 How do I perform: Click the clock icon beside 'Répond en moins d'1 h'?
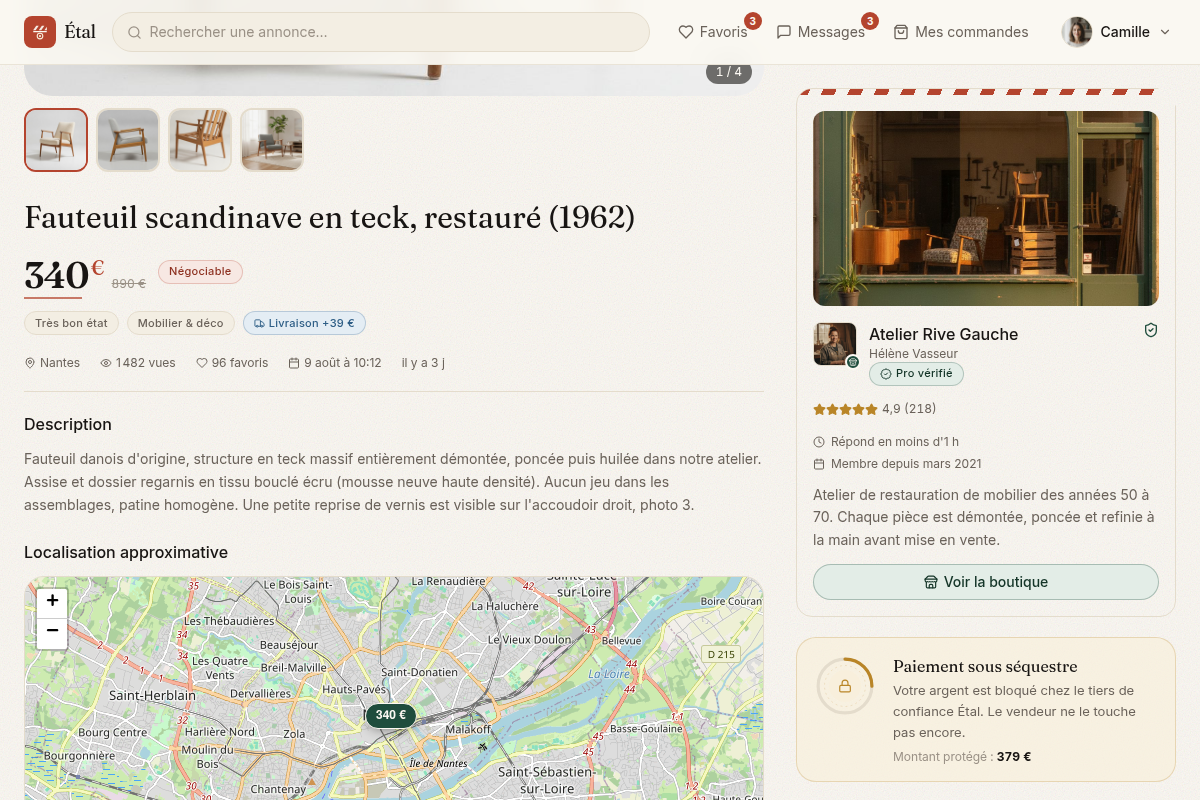(x=819, y=442)
